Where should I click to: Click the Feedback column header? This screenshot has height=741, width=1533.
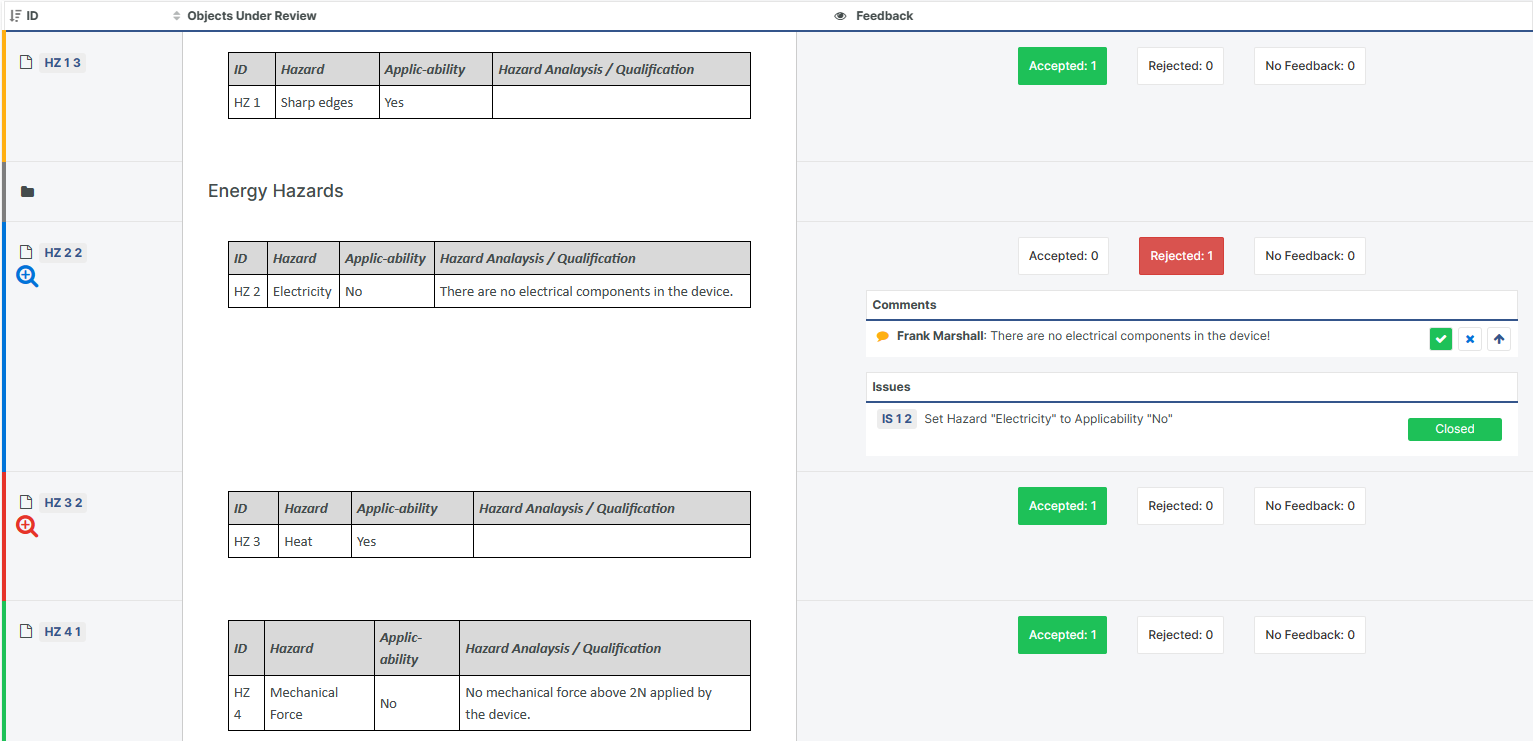tap(884, 16)
